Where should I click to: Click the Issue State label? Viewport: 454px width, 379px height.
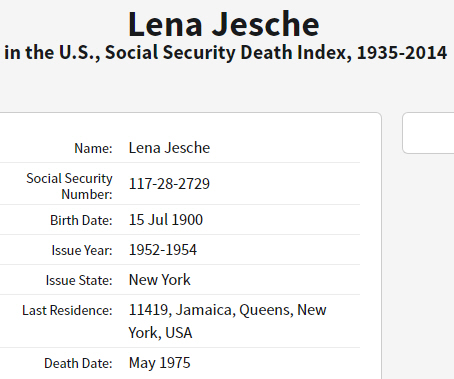(79, 280)
